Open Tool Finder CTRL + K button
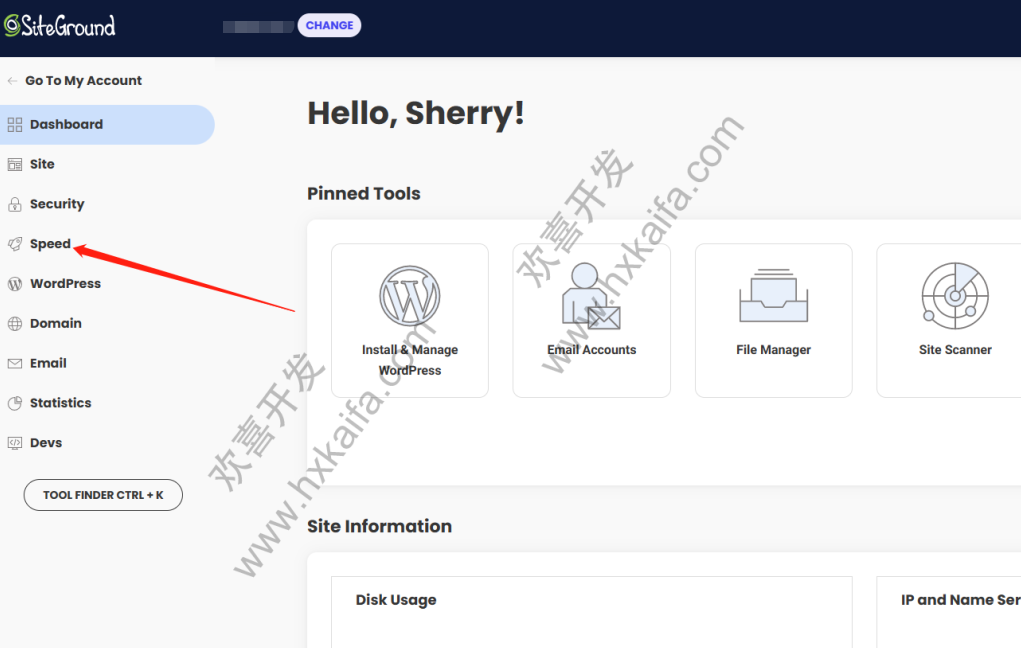This screenshot has height=648, width=1021. 103,495
